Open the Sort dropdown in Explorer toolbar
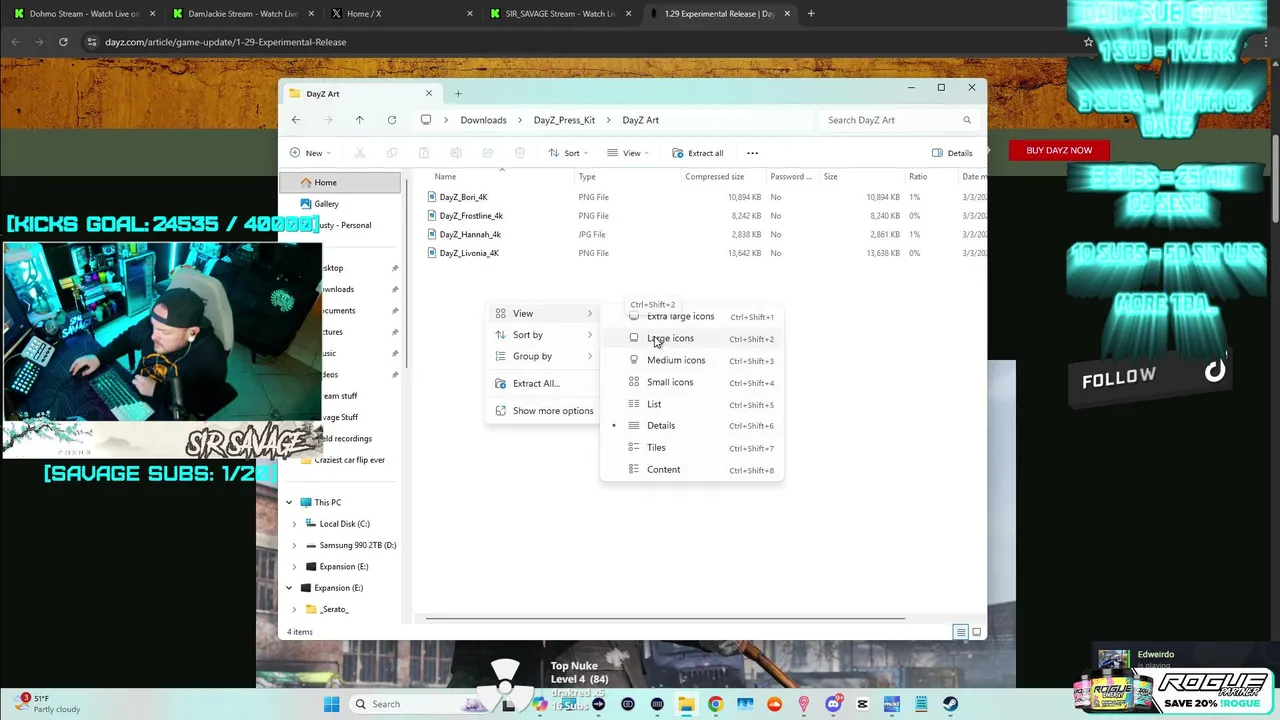The image size is (1280, 720). [x=568, y=153]
